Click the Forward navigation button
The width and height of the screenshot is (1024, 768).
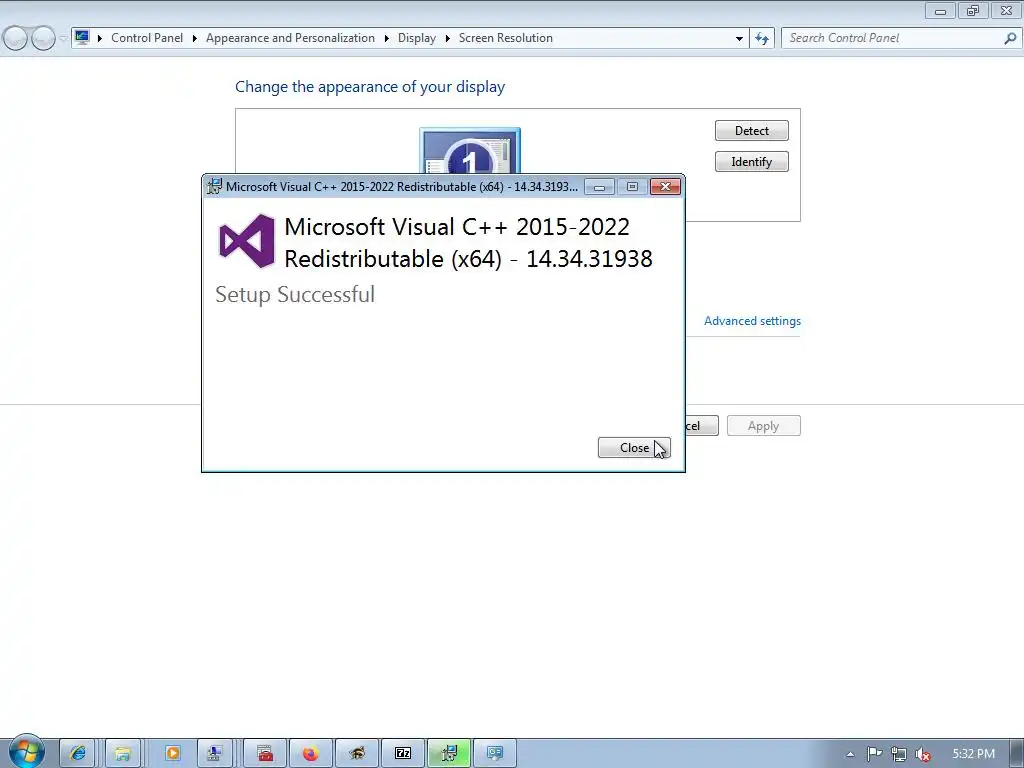point(43,39)
